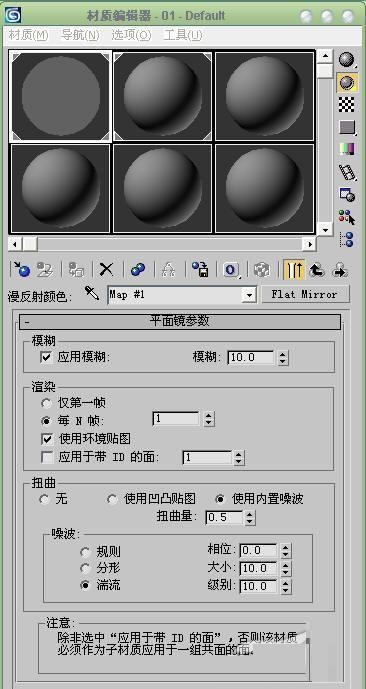The width and height of the screenshot is (366, 689).
Task: Select the top right sample sphere
Action: (265, 97)
